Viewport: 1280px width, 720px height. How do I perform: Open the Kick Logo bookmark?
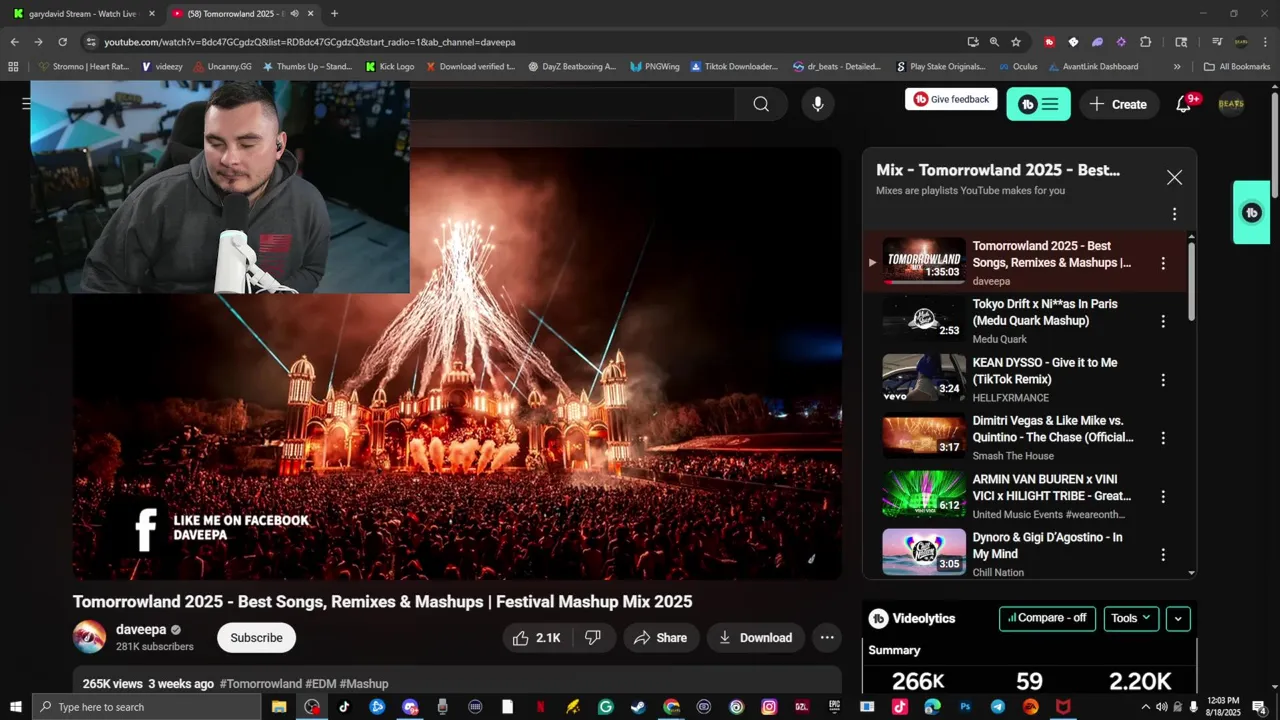pyautogui.click(x=390, y=67)
